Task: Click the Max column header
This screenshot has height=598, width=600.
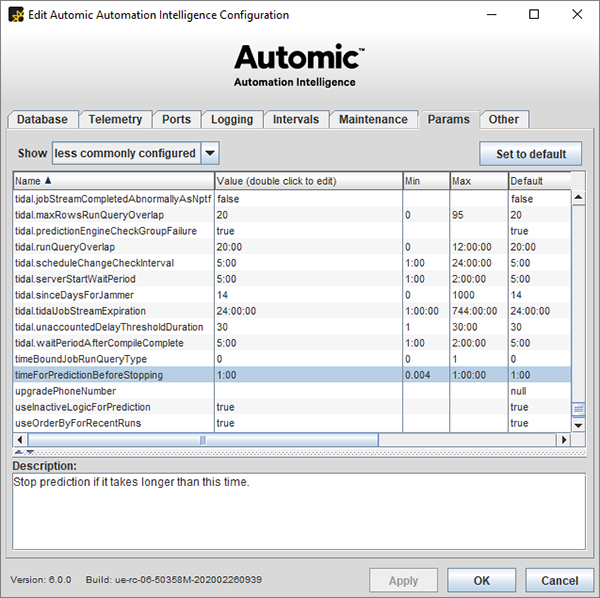Action: [x=479, y=181]
